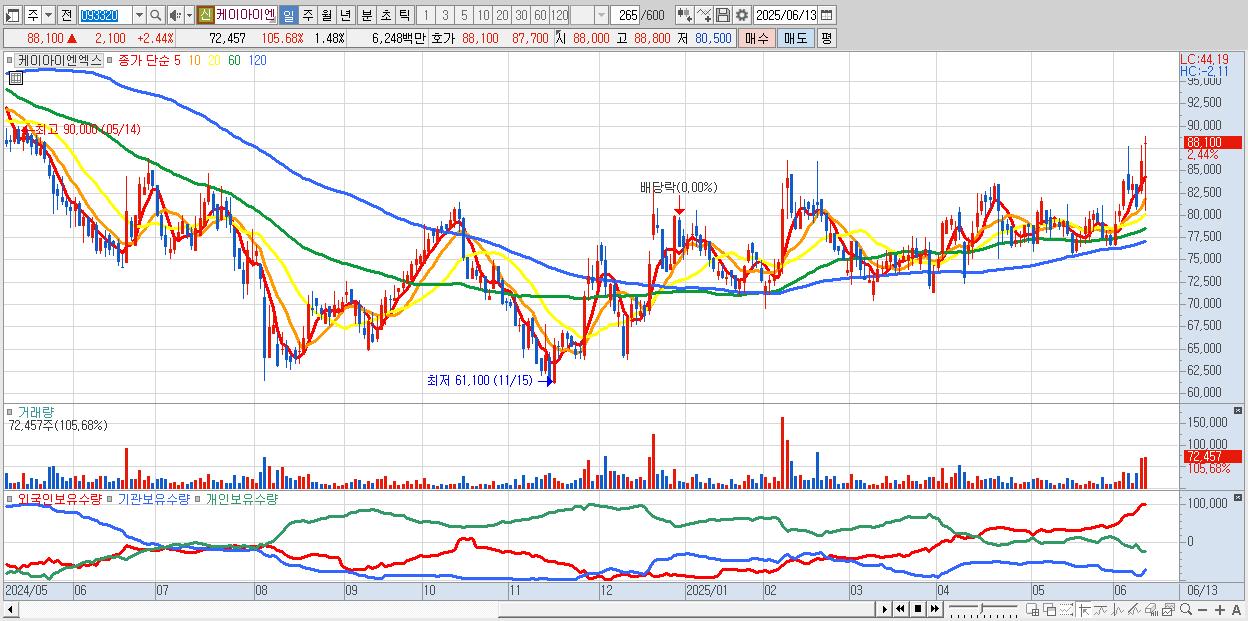This screenshot has width=1248, height=621.
Task: Click the scroll-right arrow on chart scrollbar
Action: point(884,609)
